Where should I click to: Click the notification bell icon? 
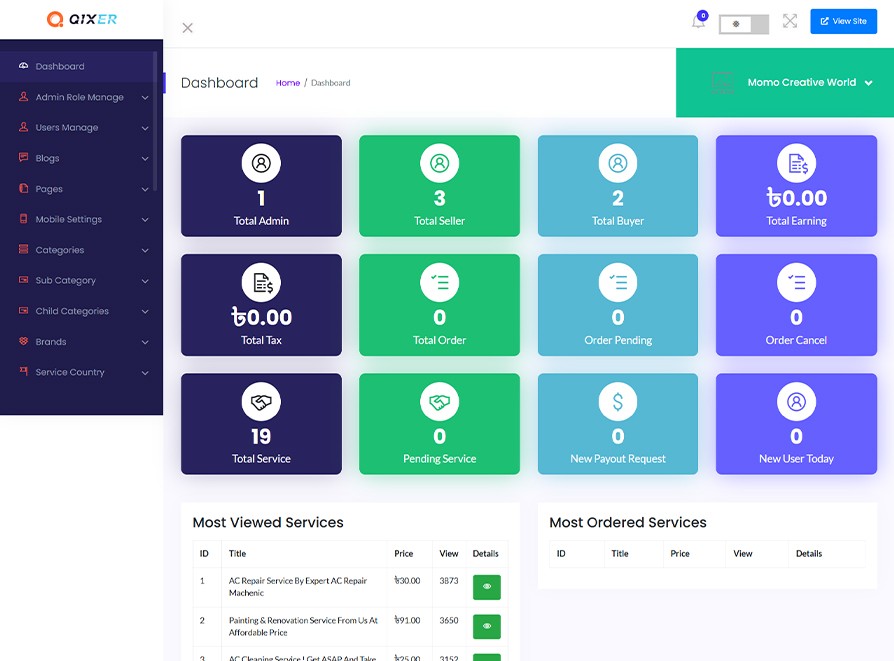coord(698,22)
